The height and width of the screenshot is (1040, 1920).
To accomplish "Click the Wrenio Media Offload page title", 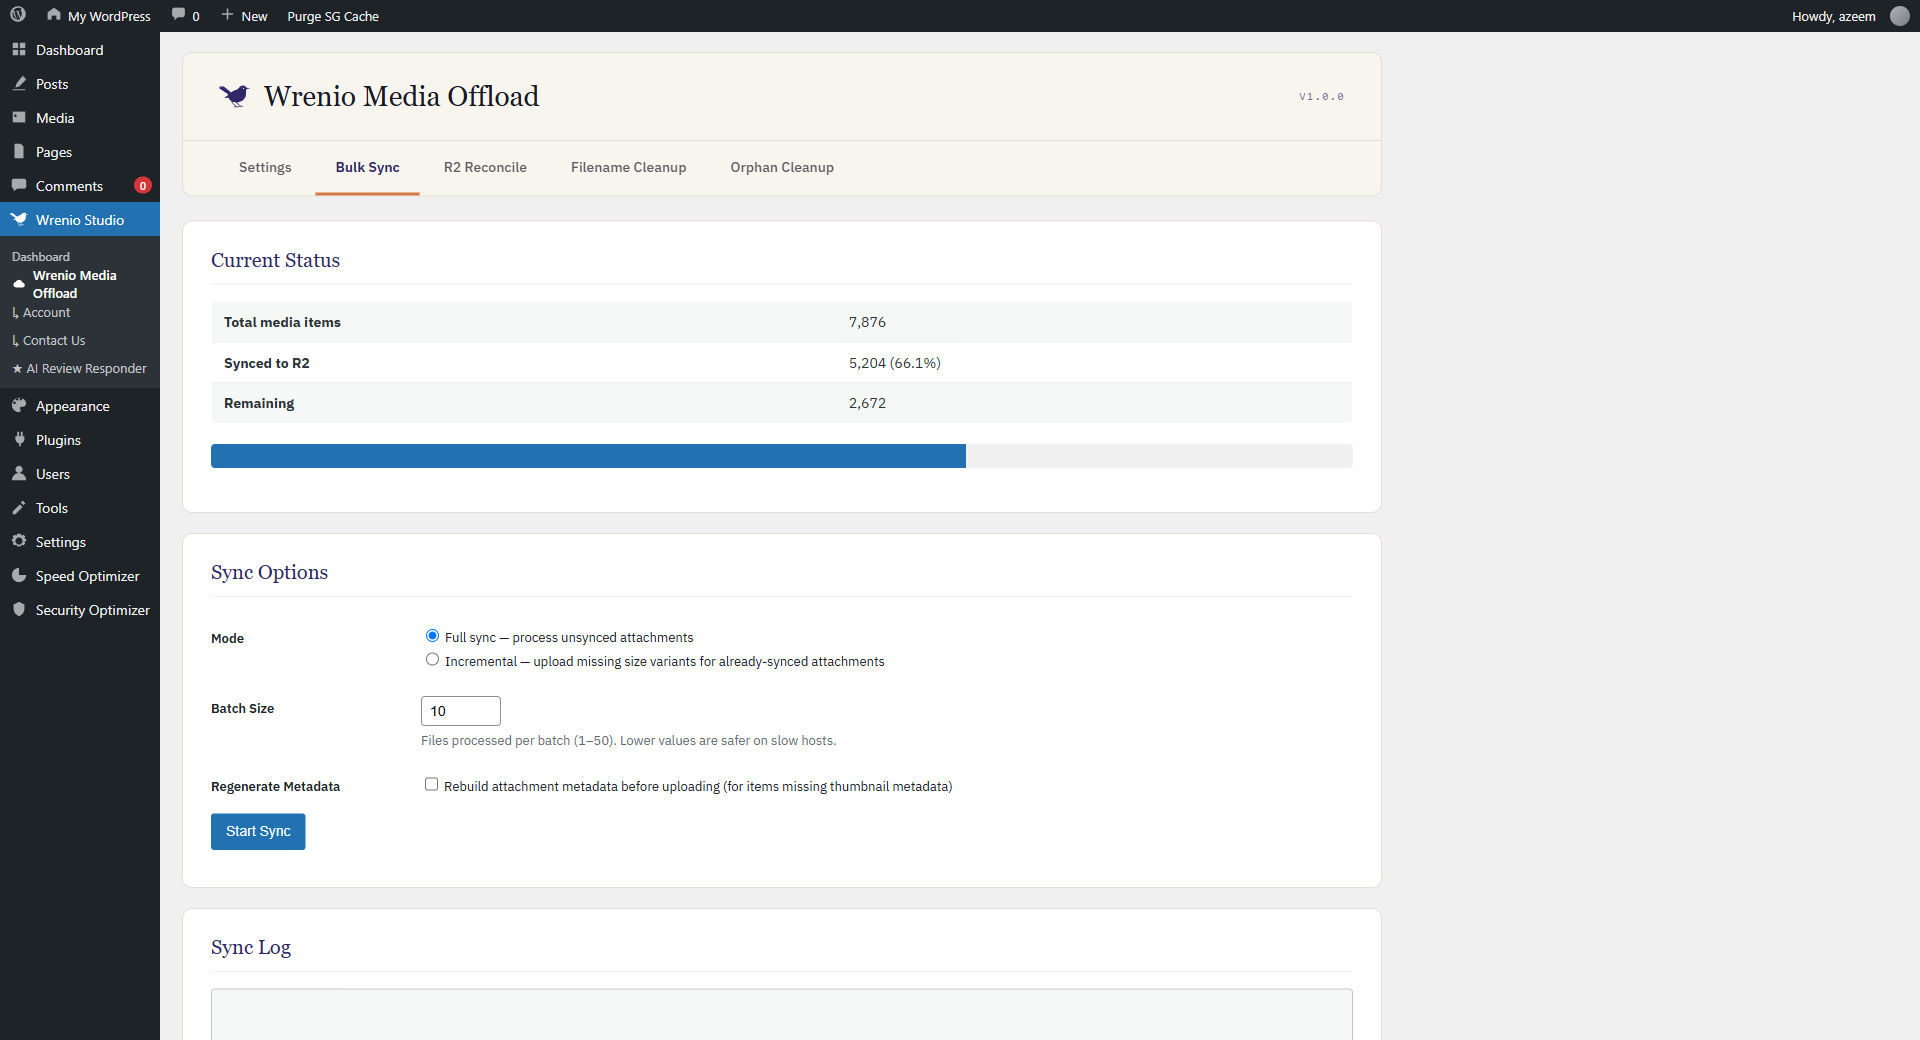I will tap(401, 96).
